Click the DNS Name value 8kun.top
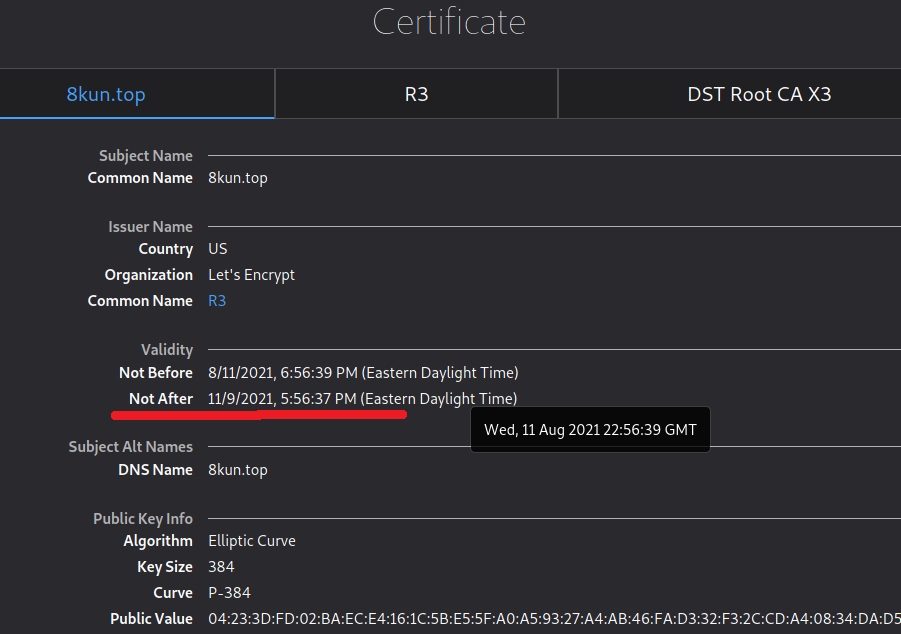Screen dimensions: 901x634 (238, 470)
